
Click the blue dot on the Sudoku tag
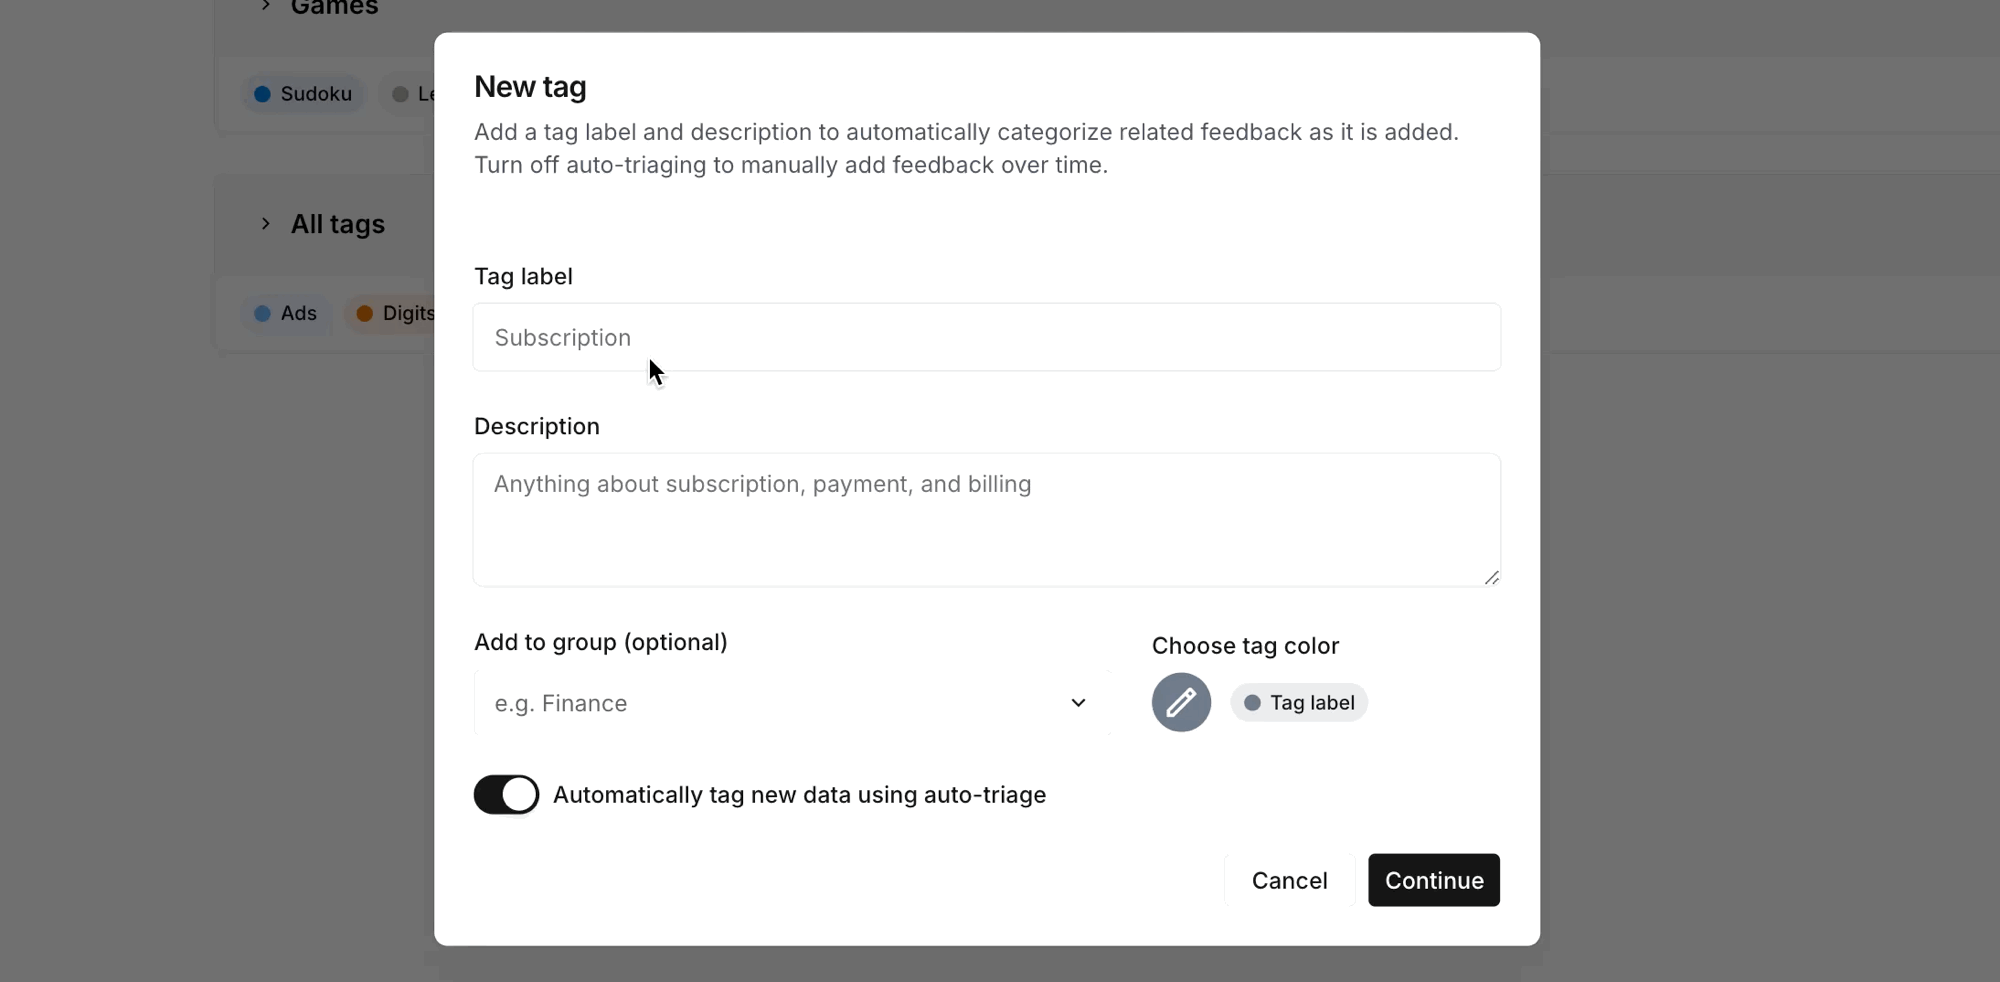point(263,93)
